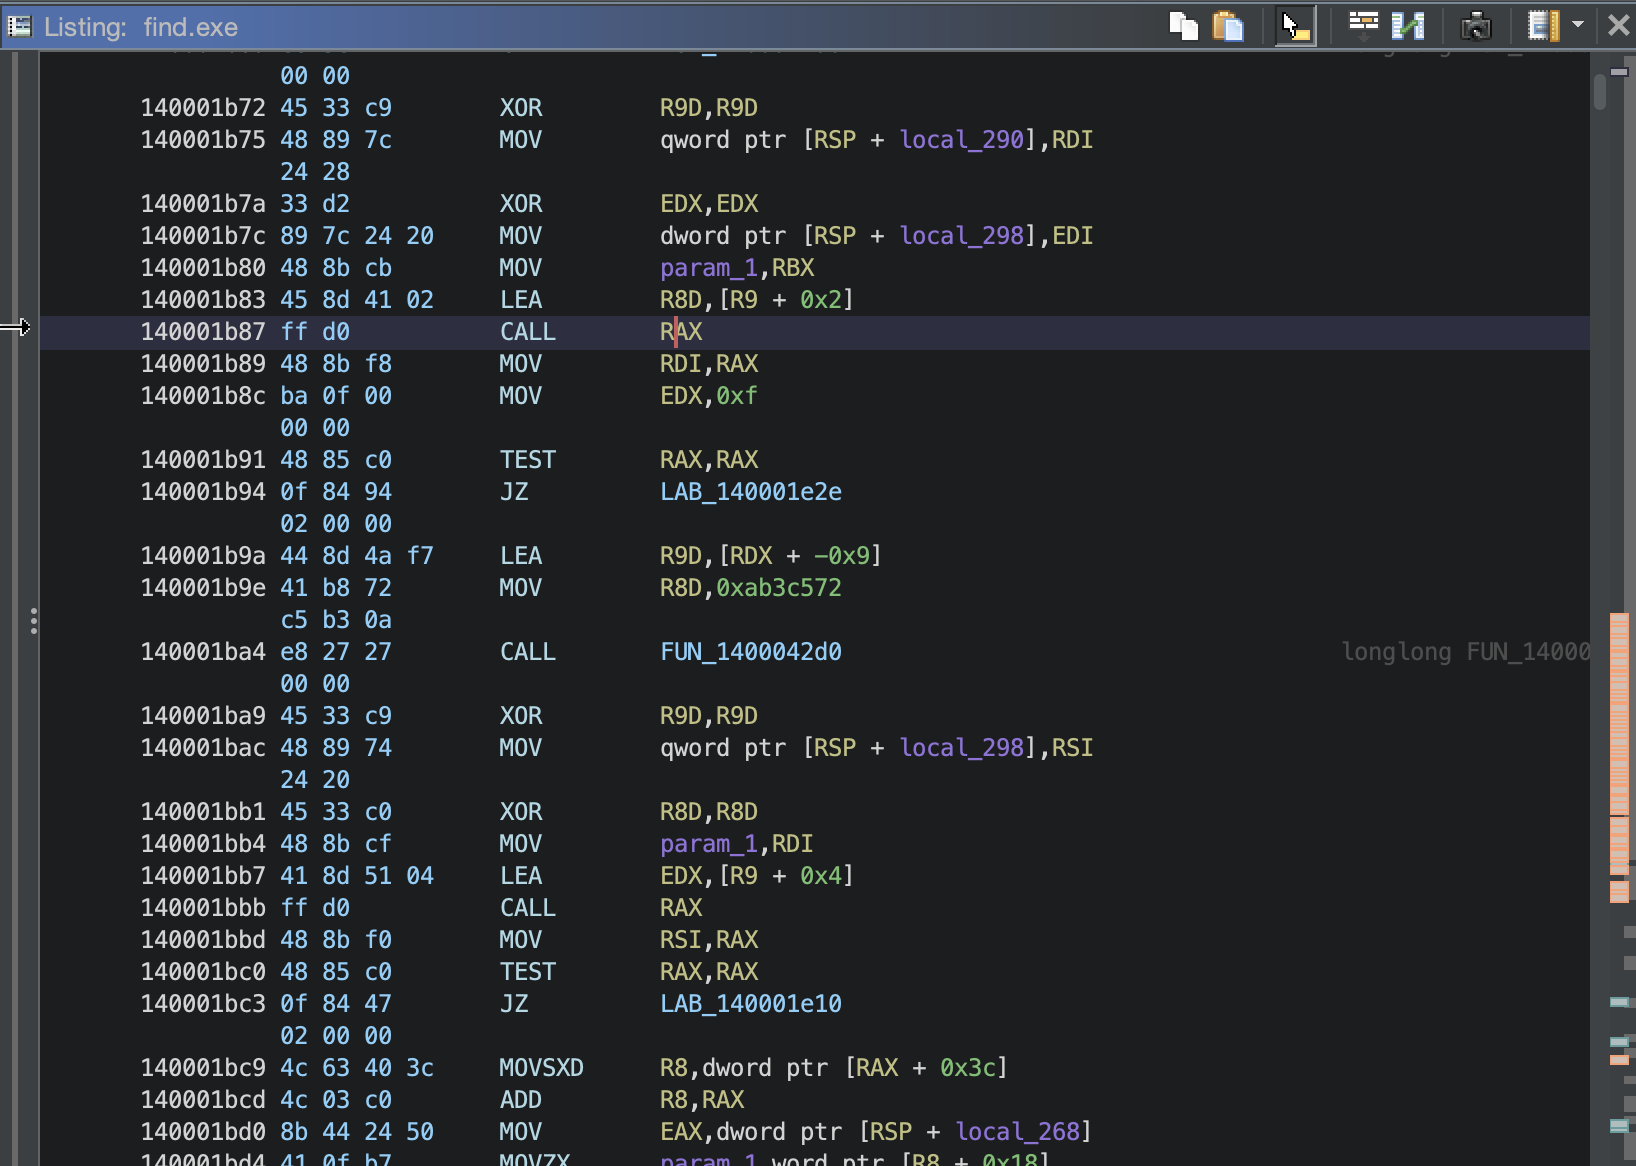Click operand EDX,[R9 + 0x4]
This screenshot has height=1166, width=1636.
(x=757, y=876)
